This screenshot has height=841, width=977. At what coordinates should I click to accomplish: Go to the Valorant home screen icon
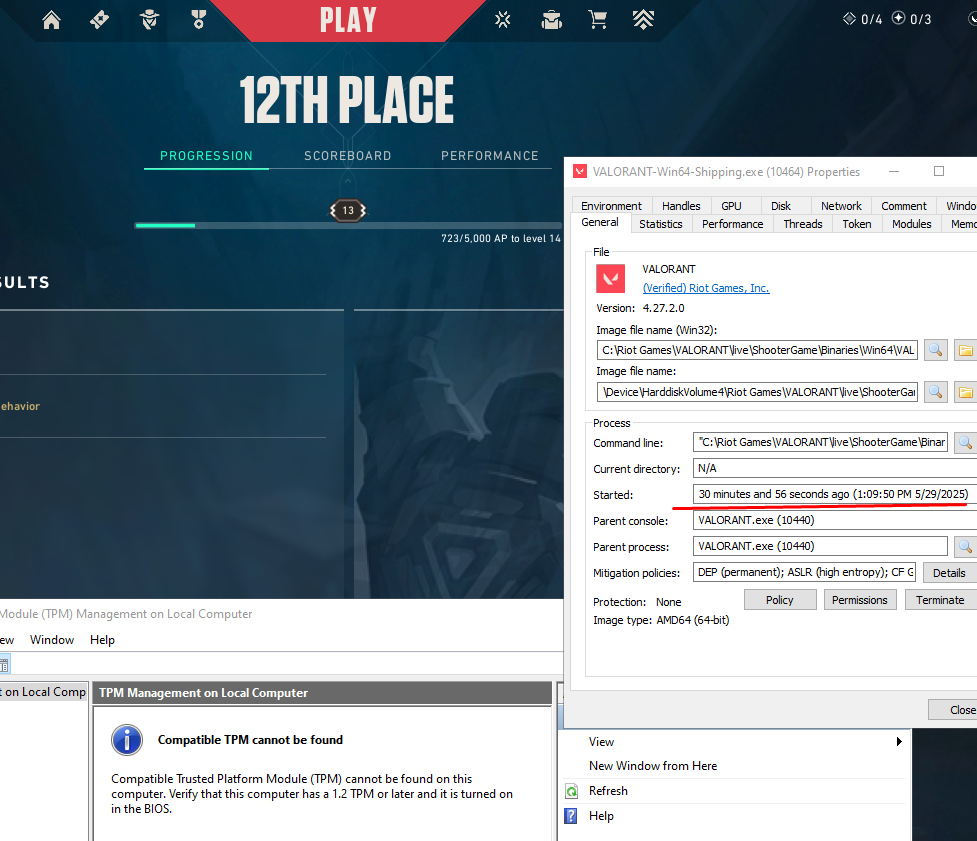coord(51,20)
